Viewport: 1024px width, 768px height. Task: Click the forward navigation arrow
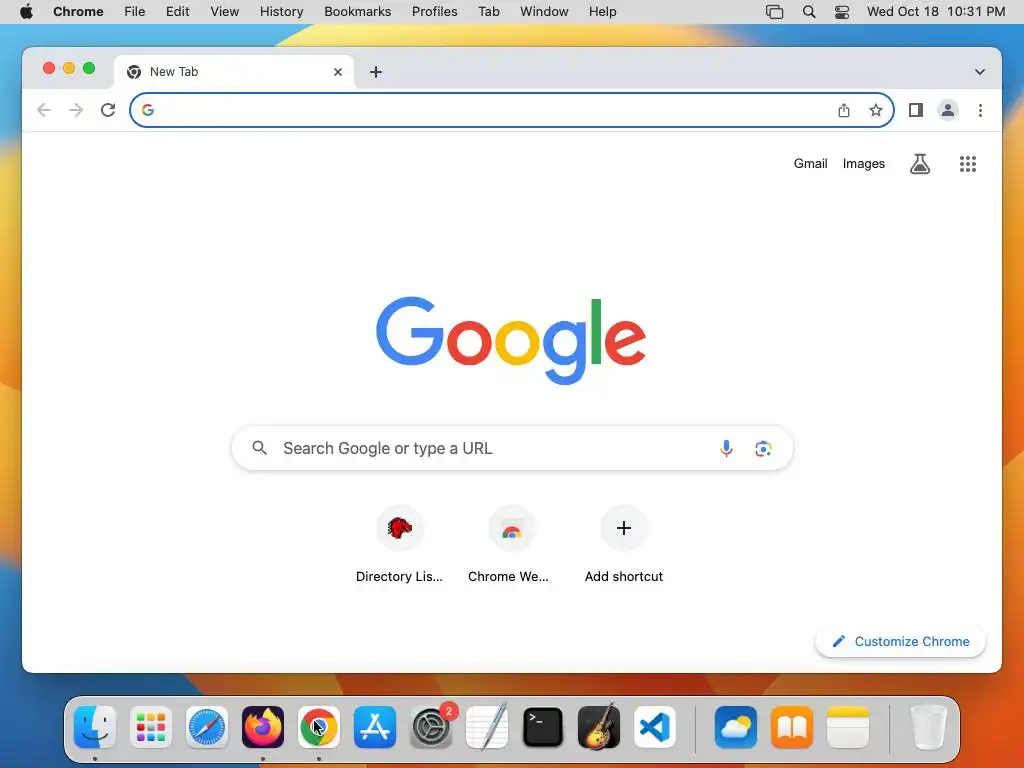[x=76, y=110]
